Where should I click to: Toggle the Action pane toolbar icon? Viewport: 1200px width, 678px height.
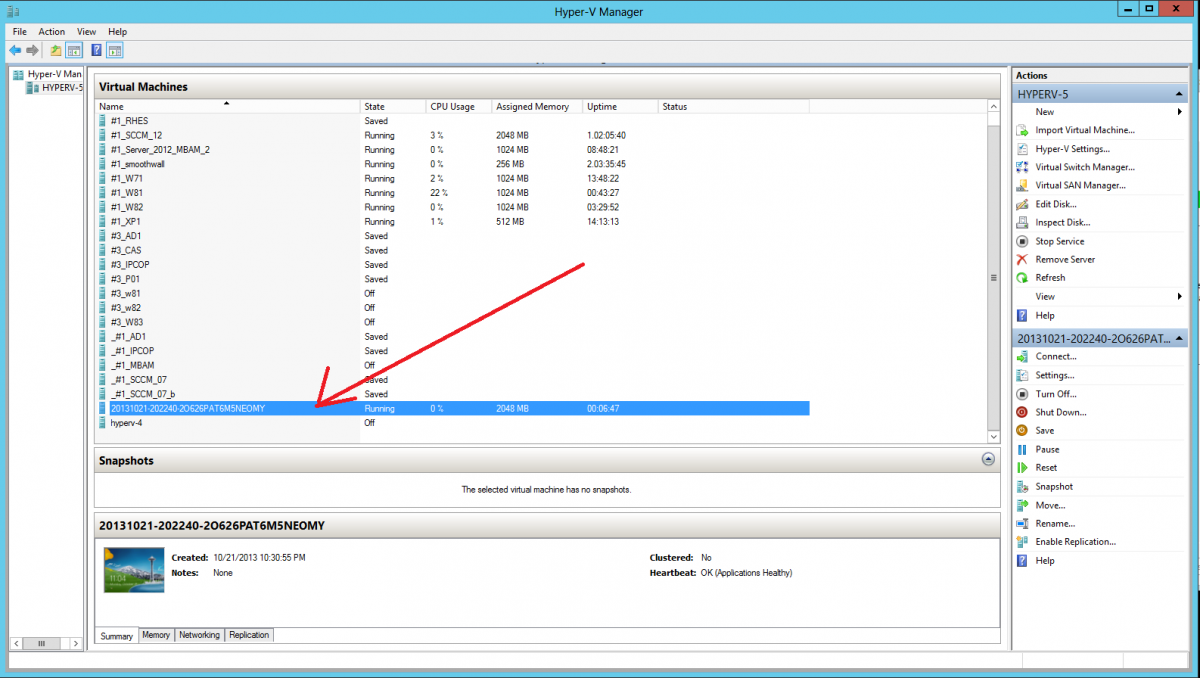tap(115, 50)
